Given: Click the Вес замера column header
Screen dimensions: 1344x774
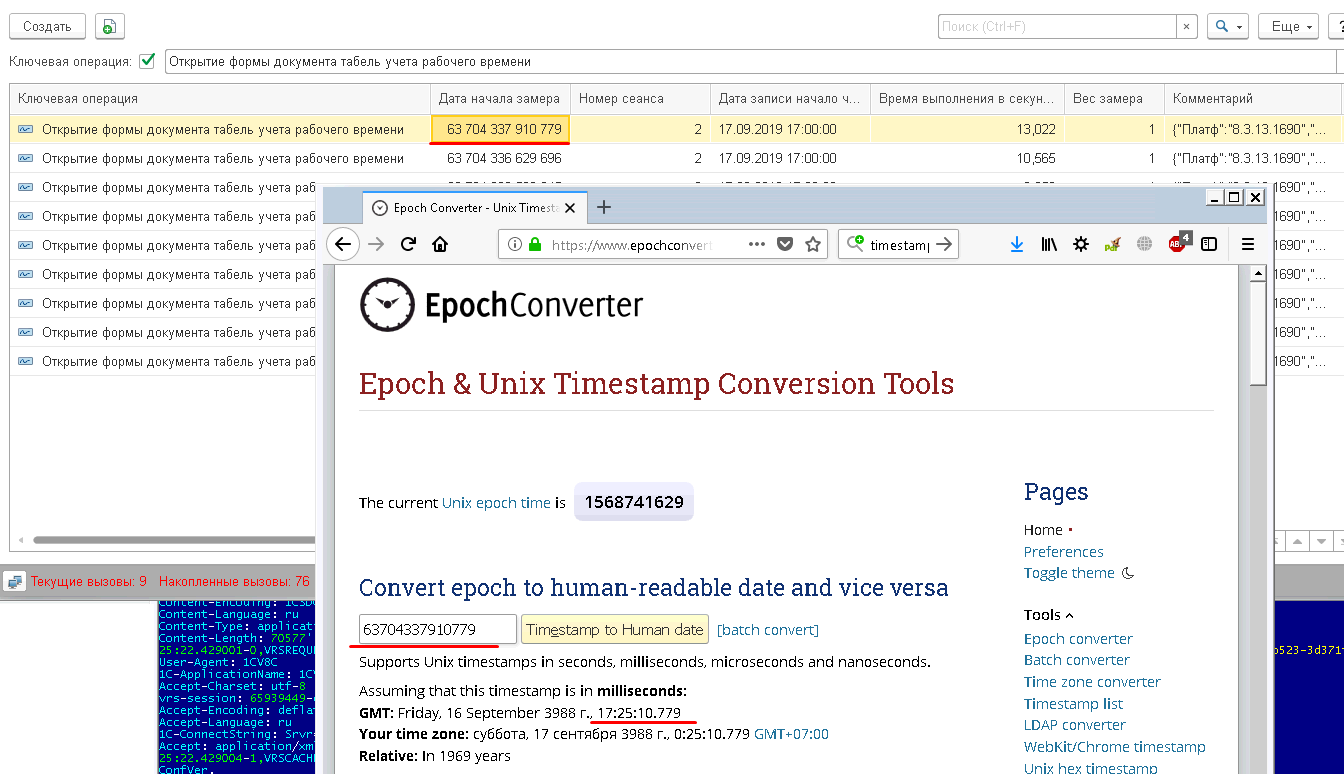Looking at the screenshot, I should [x=1114, y=99].
